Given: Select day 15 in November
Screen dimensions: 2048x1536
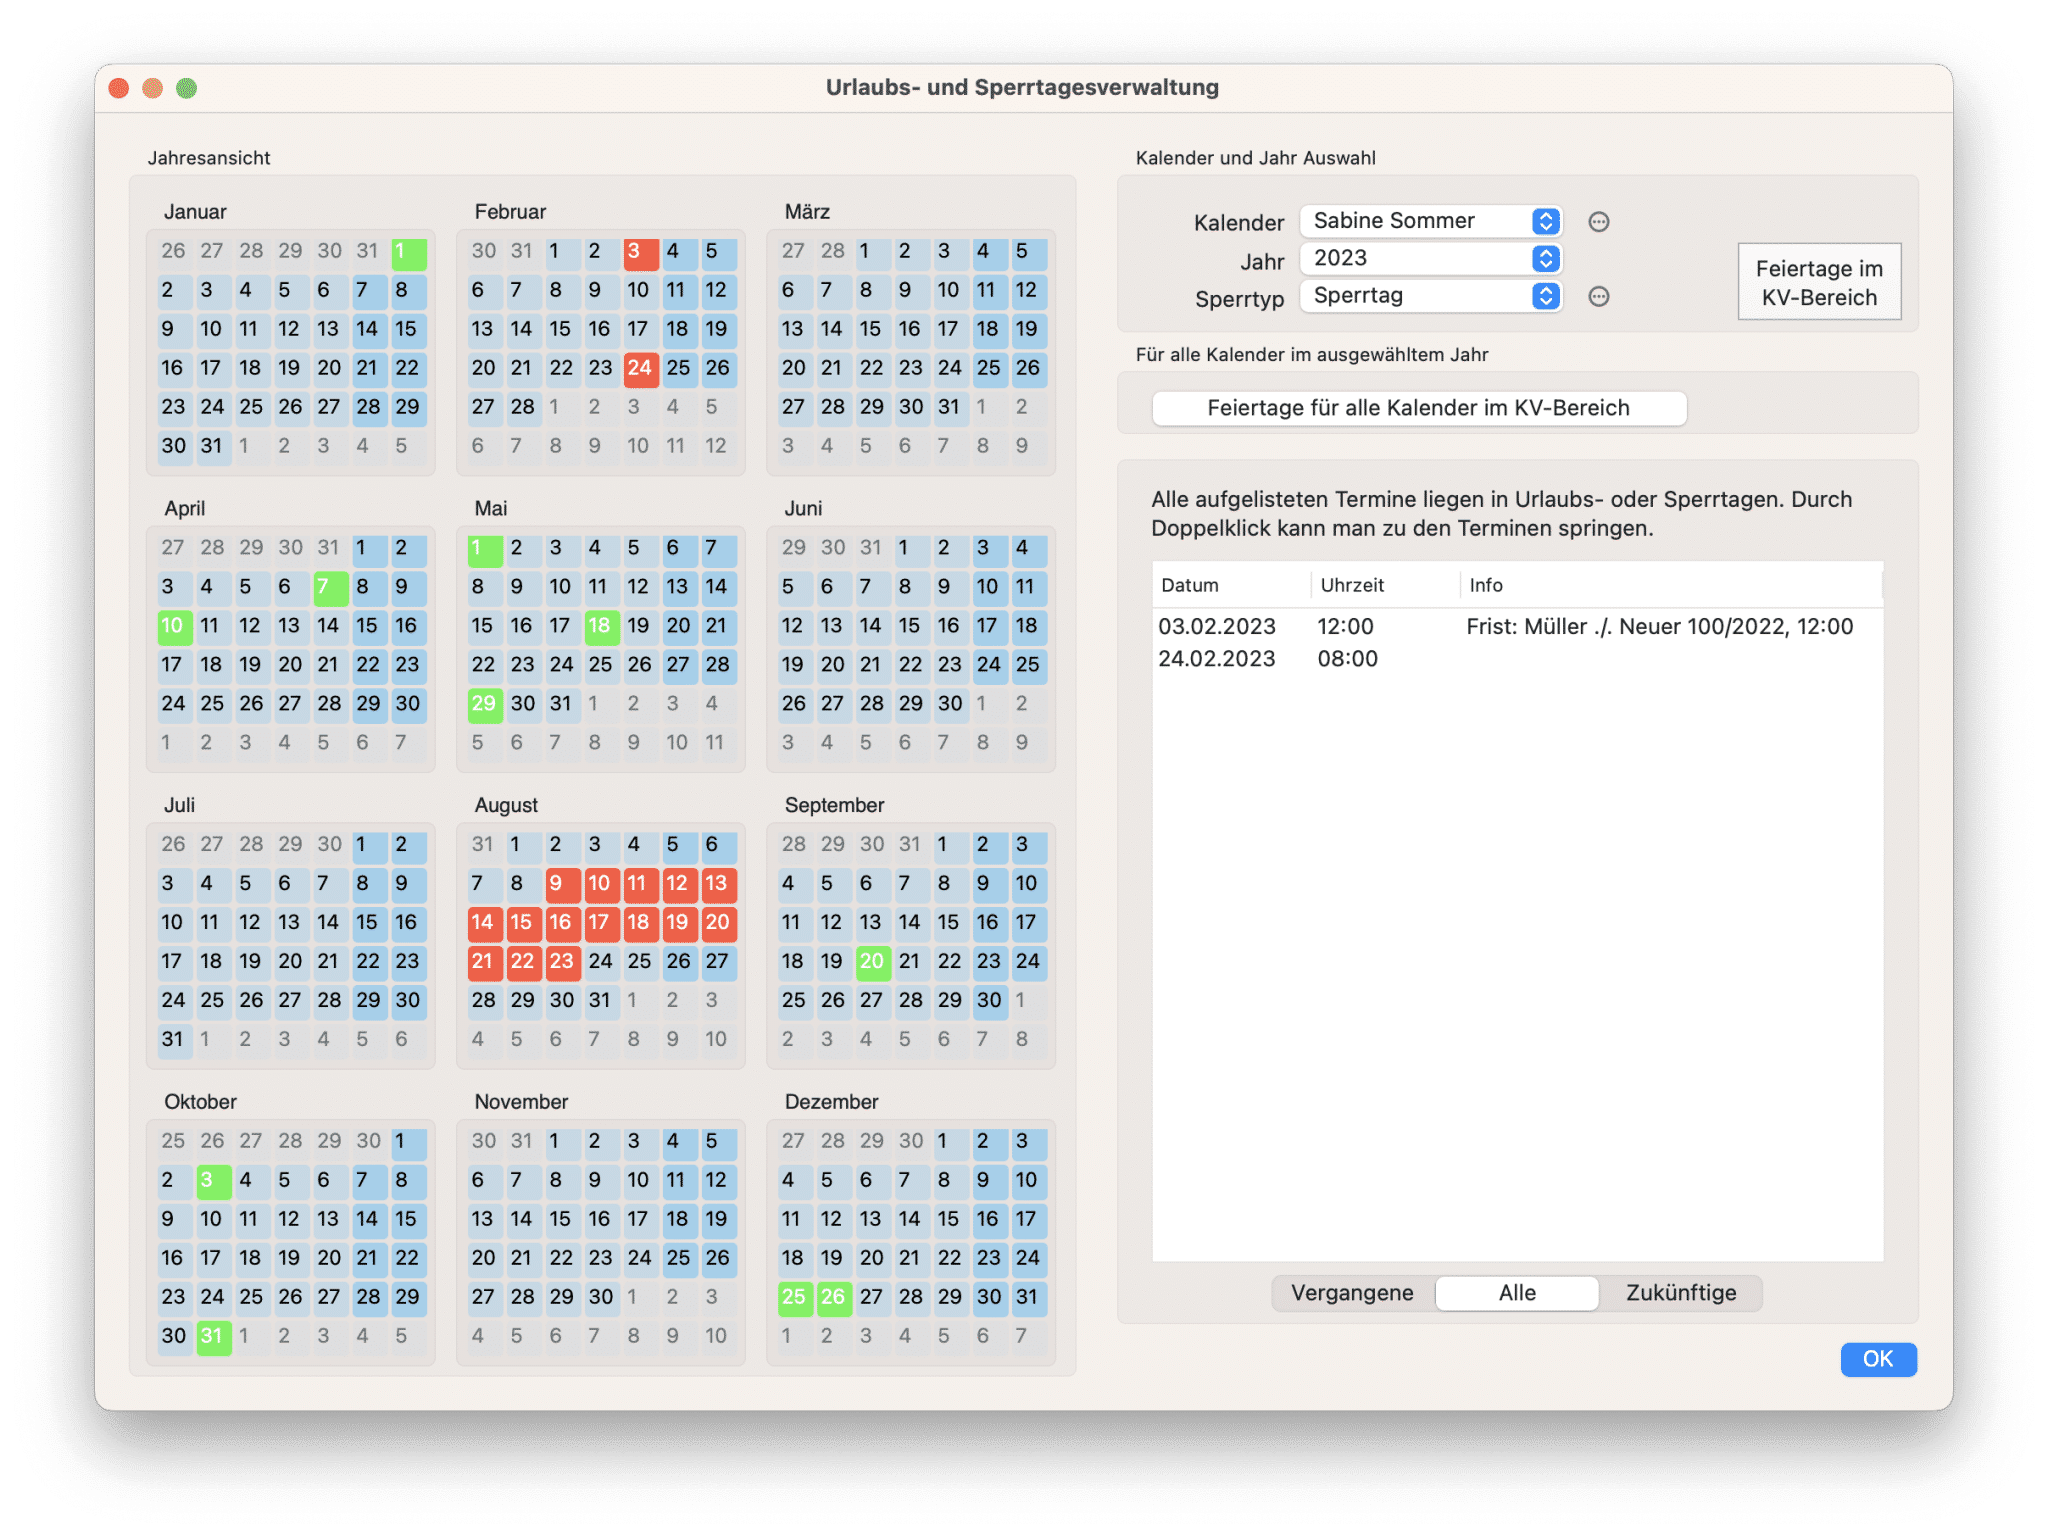Looking at the screenshot, I should click(x=562, y=1220).
